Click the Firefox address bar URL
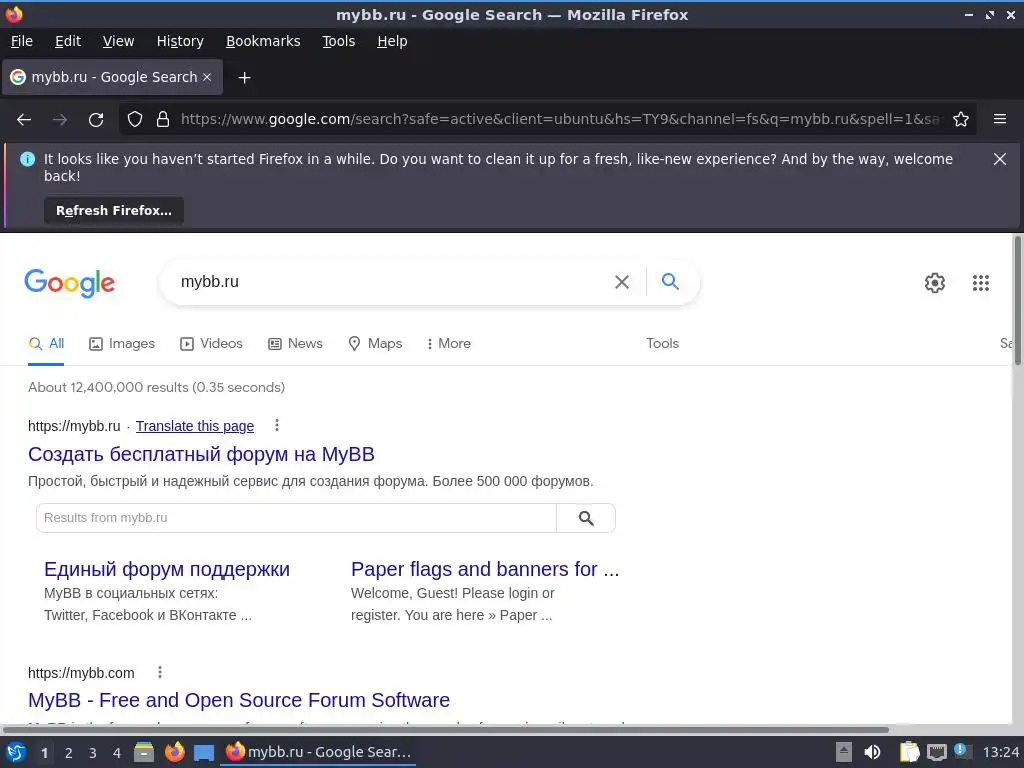Viewport: 1024px width, 768px height. point(560,120)
